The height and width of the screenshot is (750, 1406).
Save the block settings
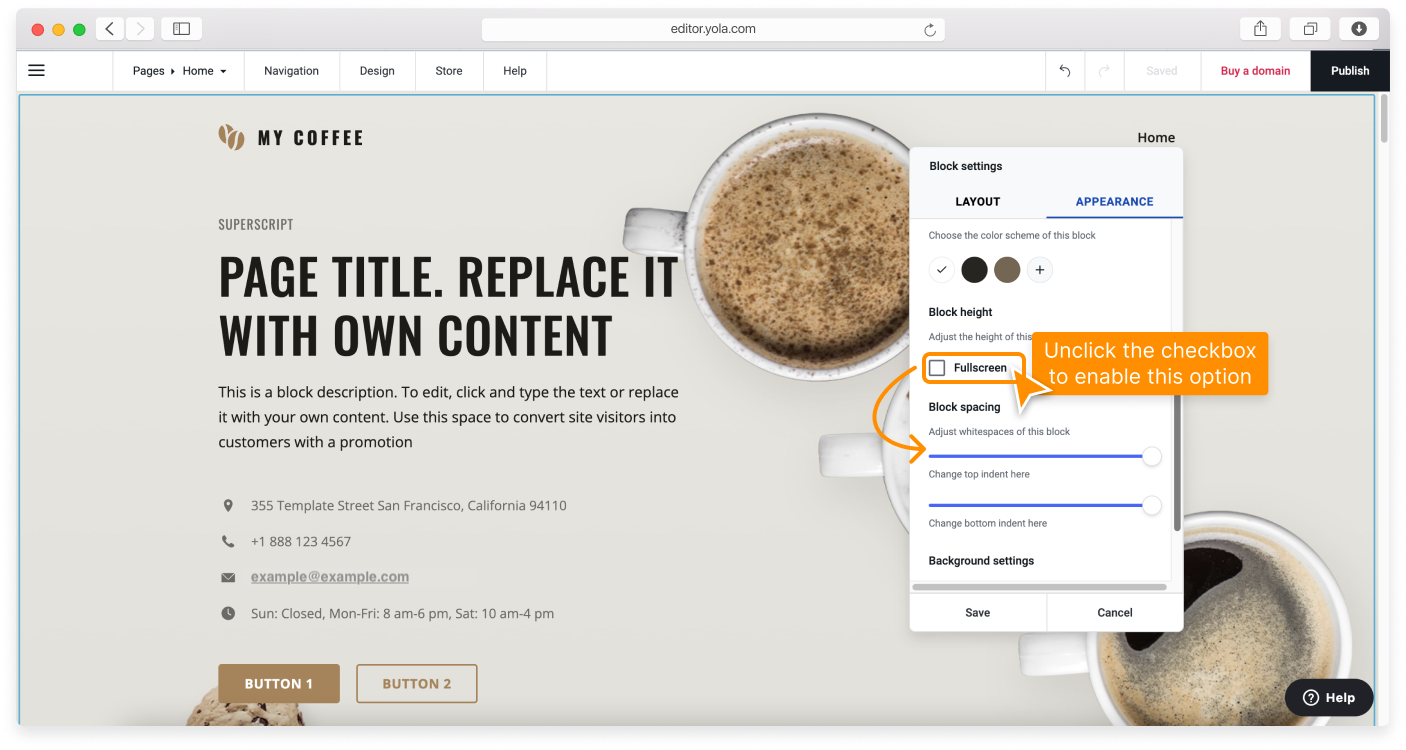tap(978, 613)
